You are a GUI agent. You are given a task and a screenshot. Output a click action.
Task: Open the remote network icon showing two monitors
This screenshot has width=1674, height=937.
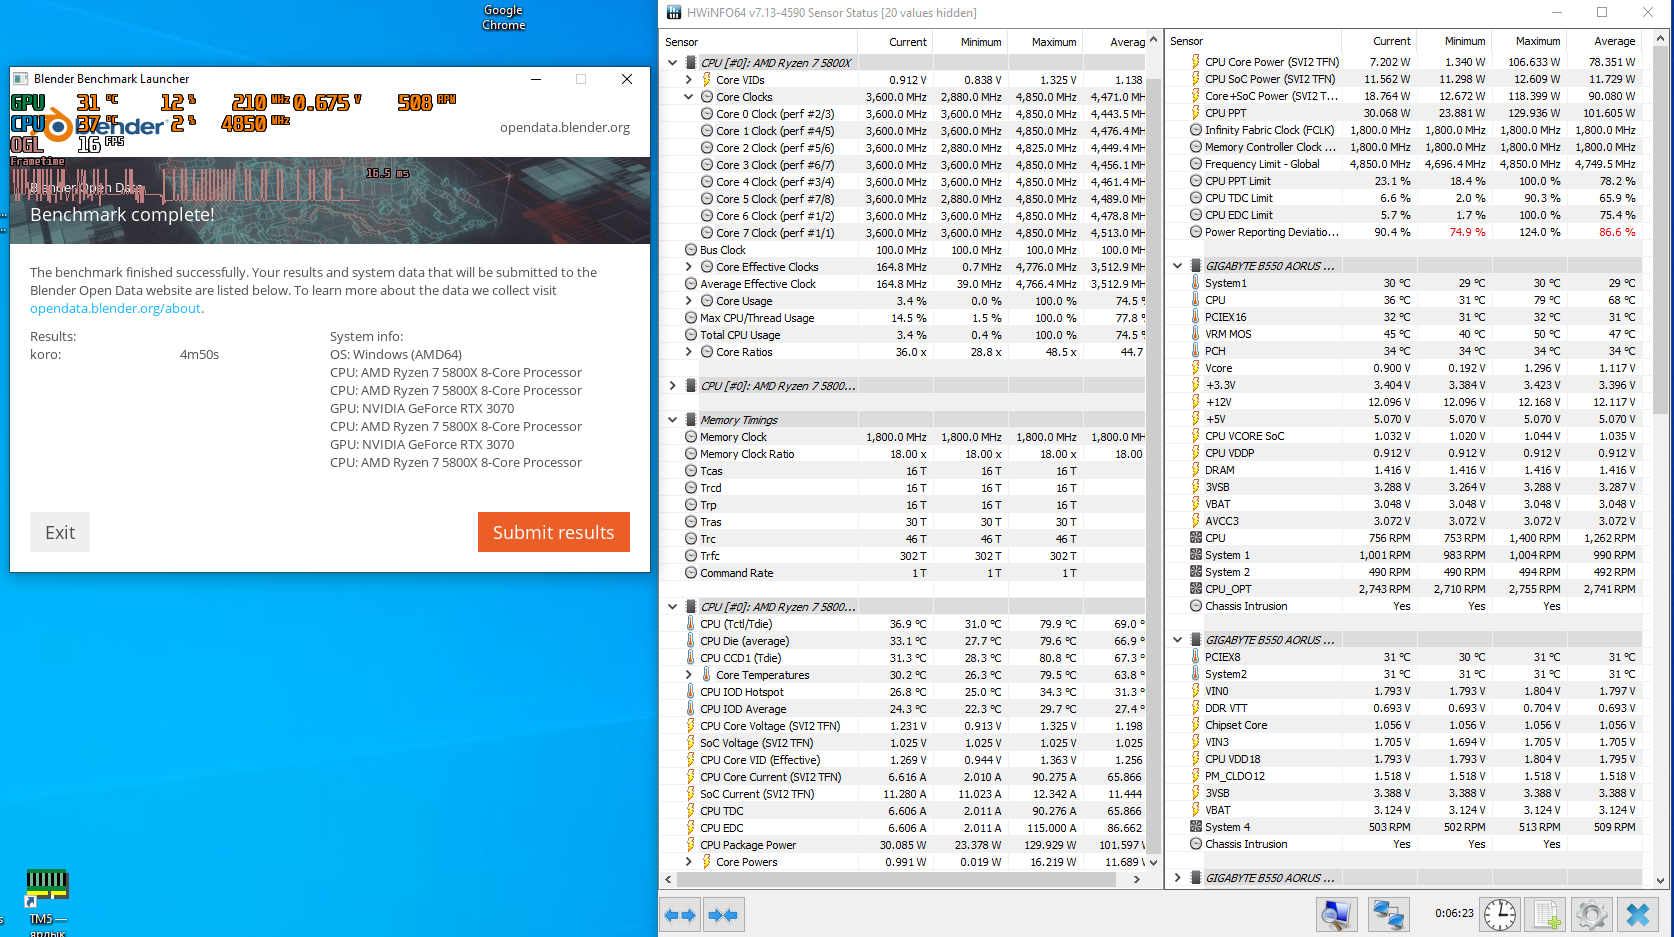(x=1388, y=915)
